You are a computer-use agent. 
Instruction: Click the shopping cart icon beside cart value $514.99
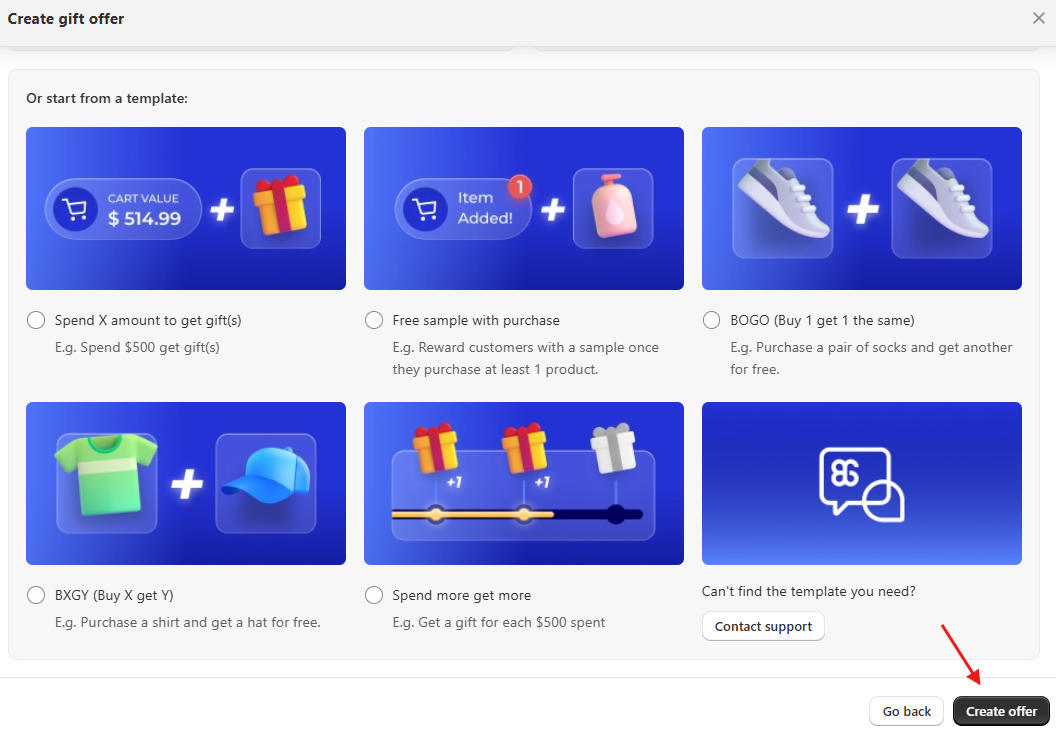coord(75,209)
